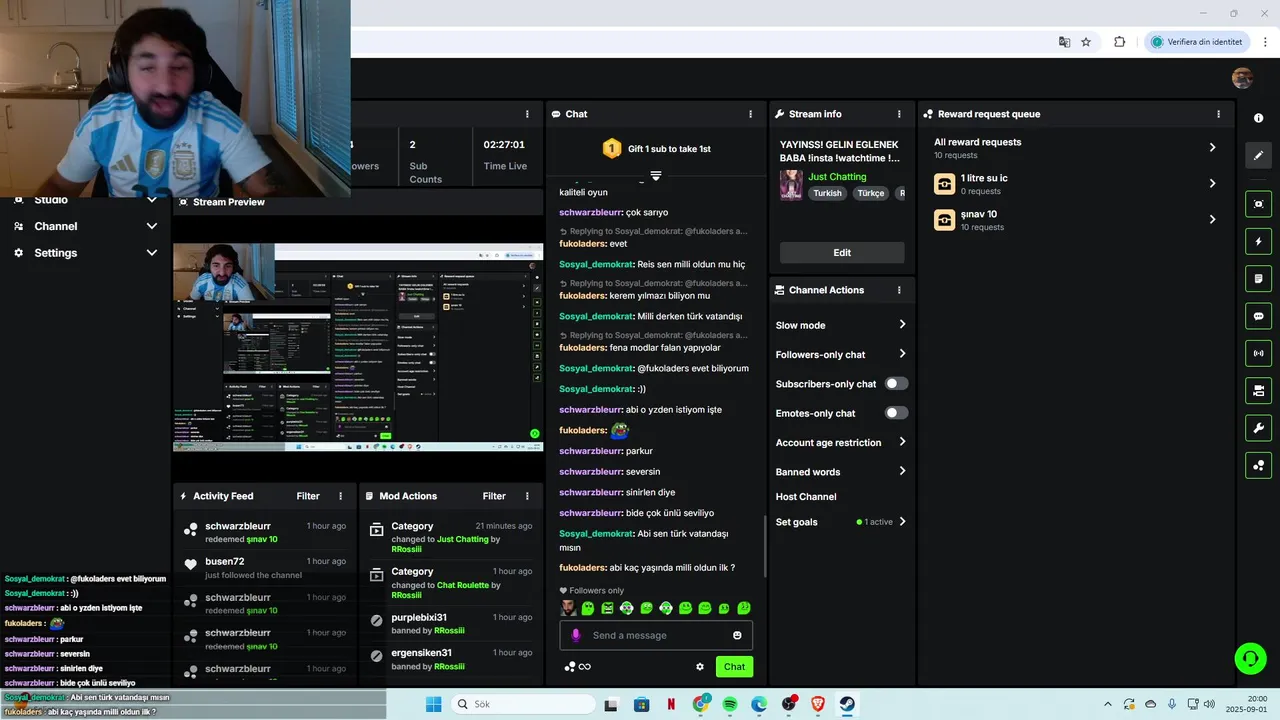
Task: Click the channel points infinity balance
Action: click(578, 667)
